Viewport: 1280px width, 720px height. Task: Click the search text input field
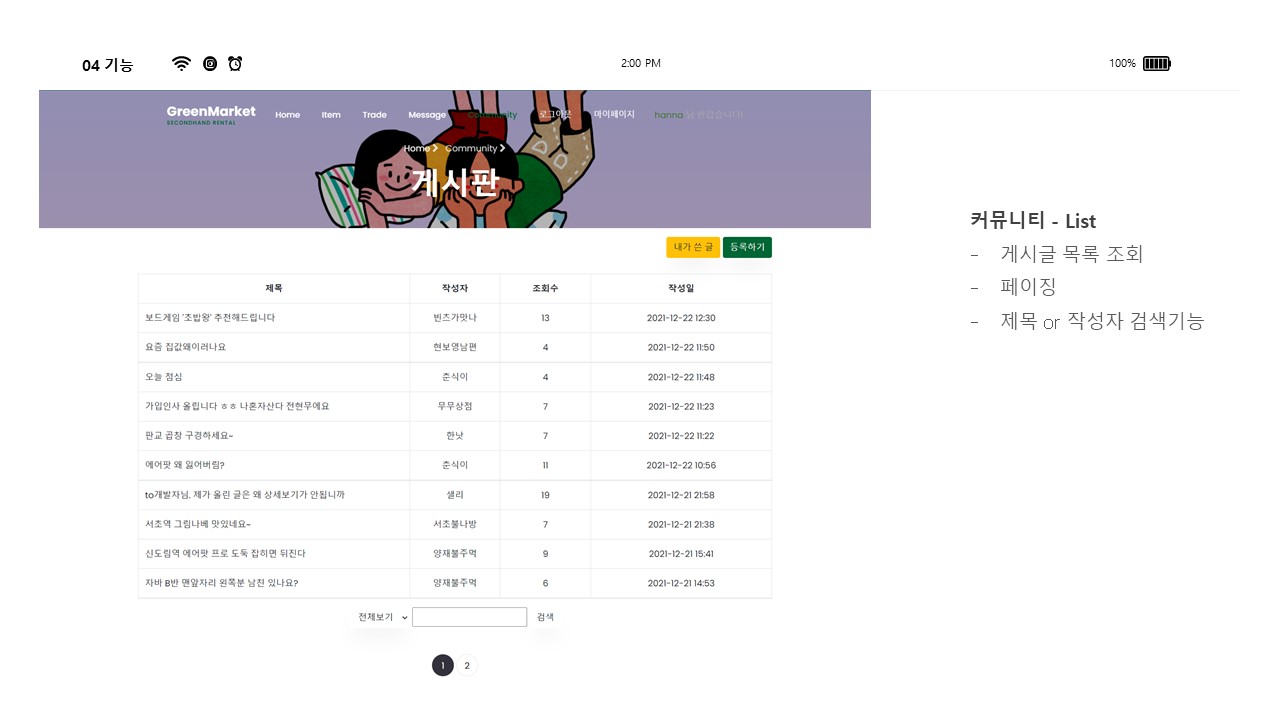pos(469,616)
